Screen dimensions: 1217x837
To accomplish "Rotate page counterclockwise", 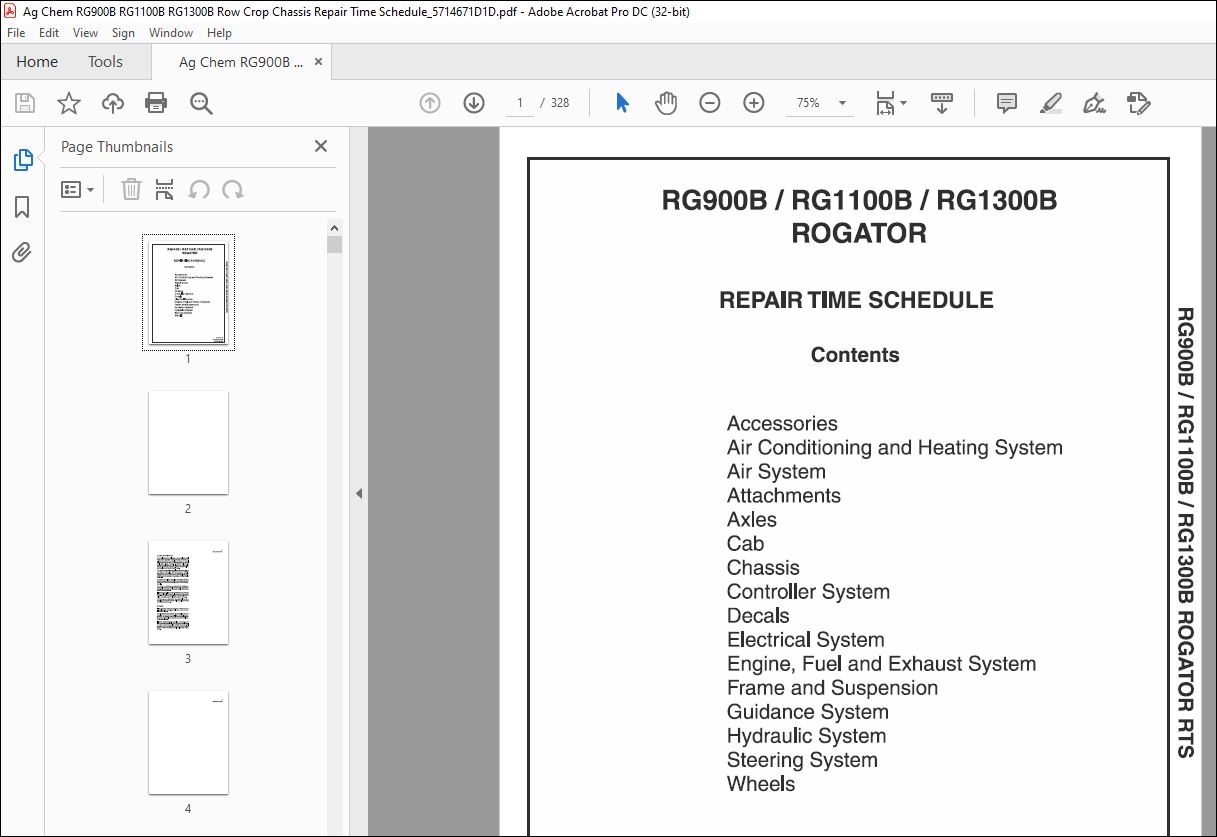I will [199, 189].
